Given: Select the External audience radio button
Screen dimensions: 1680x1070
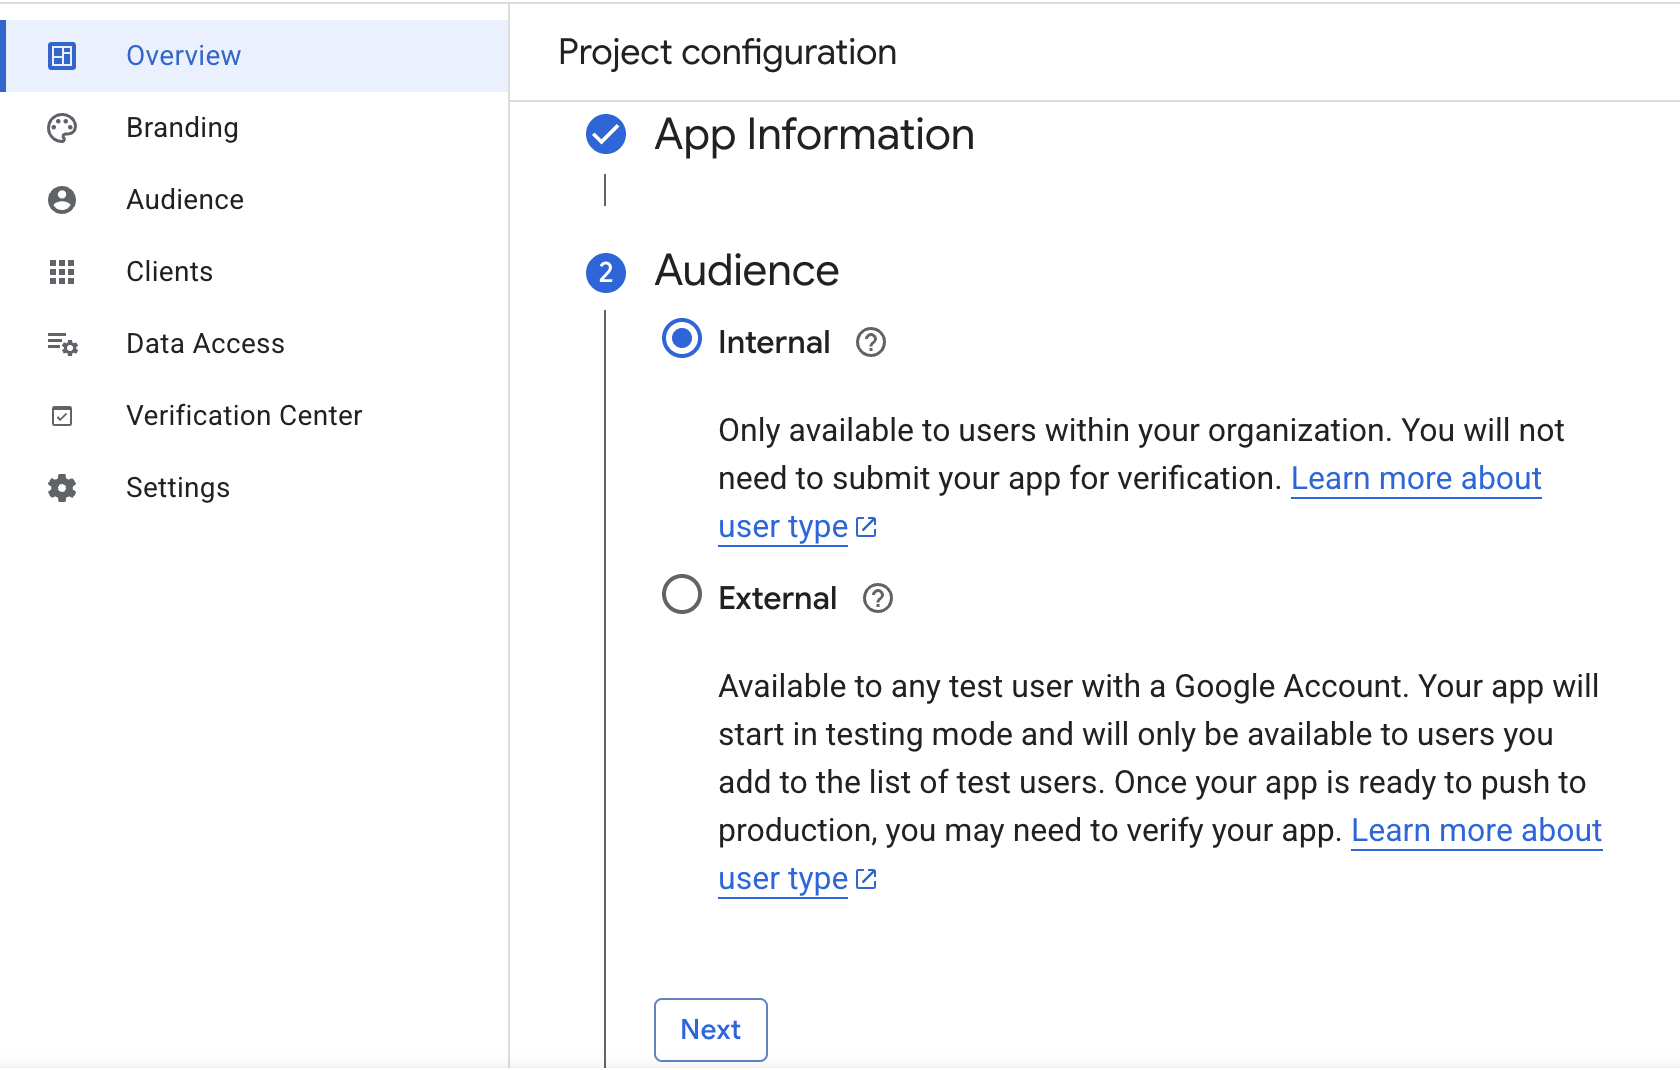Looking at the screenshot, I should click(682, 595).
